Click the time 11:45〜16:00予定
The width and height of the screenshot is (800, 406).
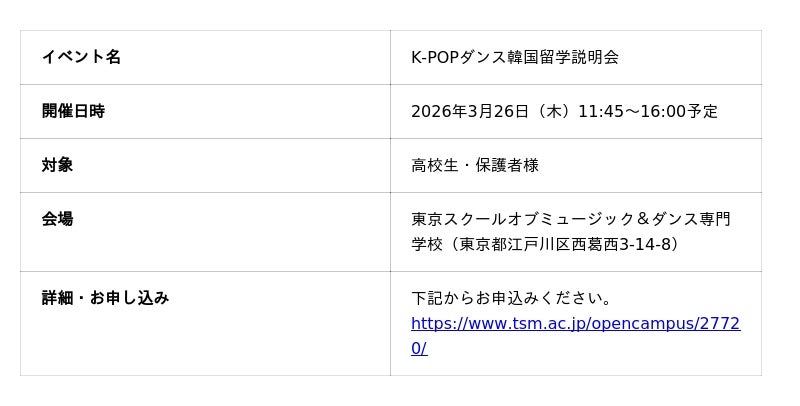[652, 111]
